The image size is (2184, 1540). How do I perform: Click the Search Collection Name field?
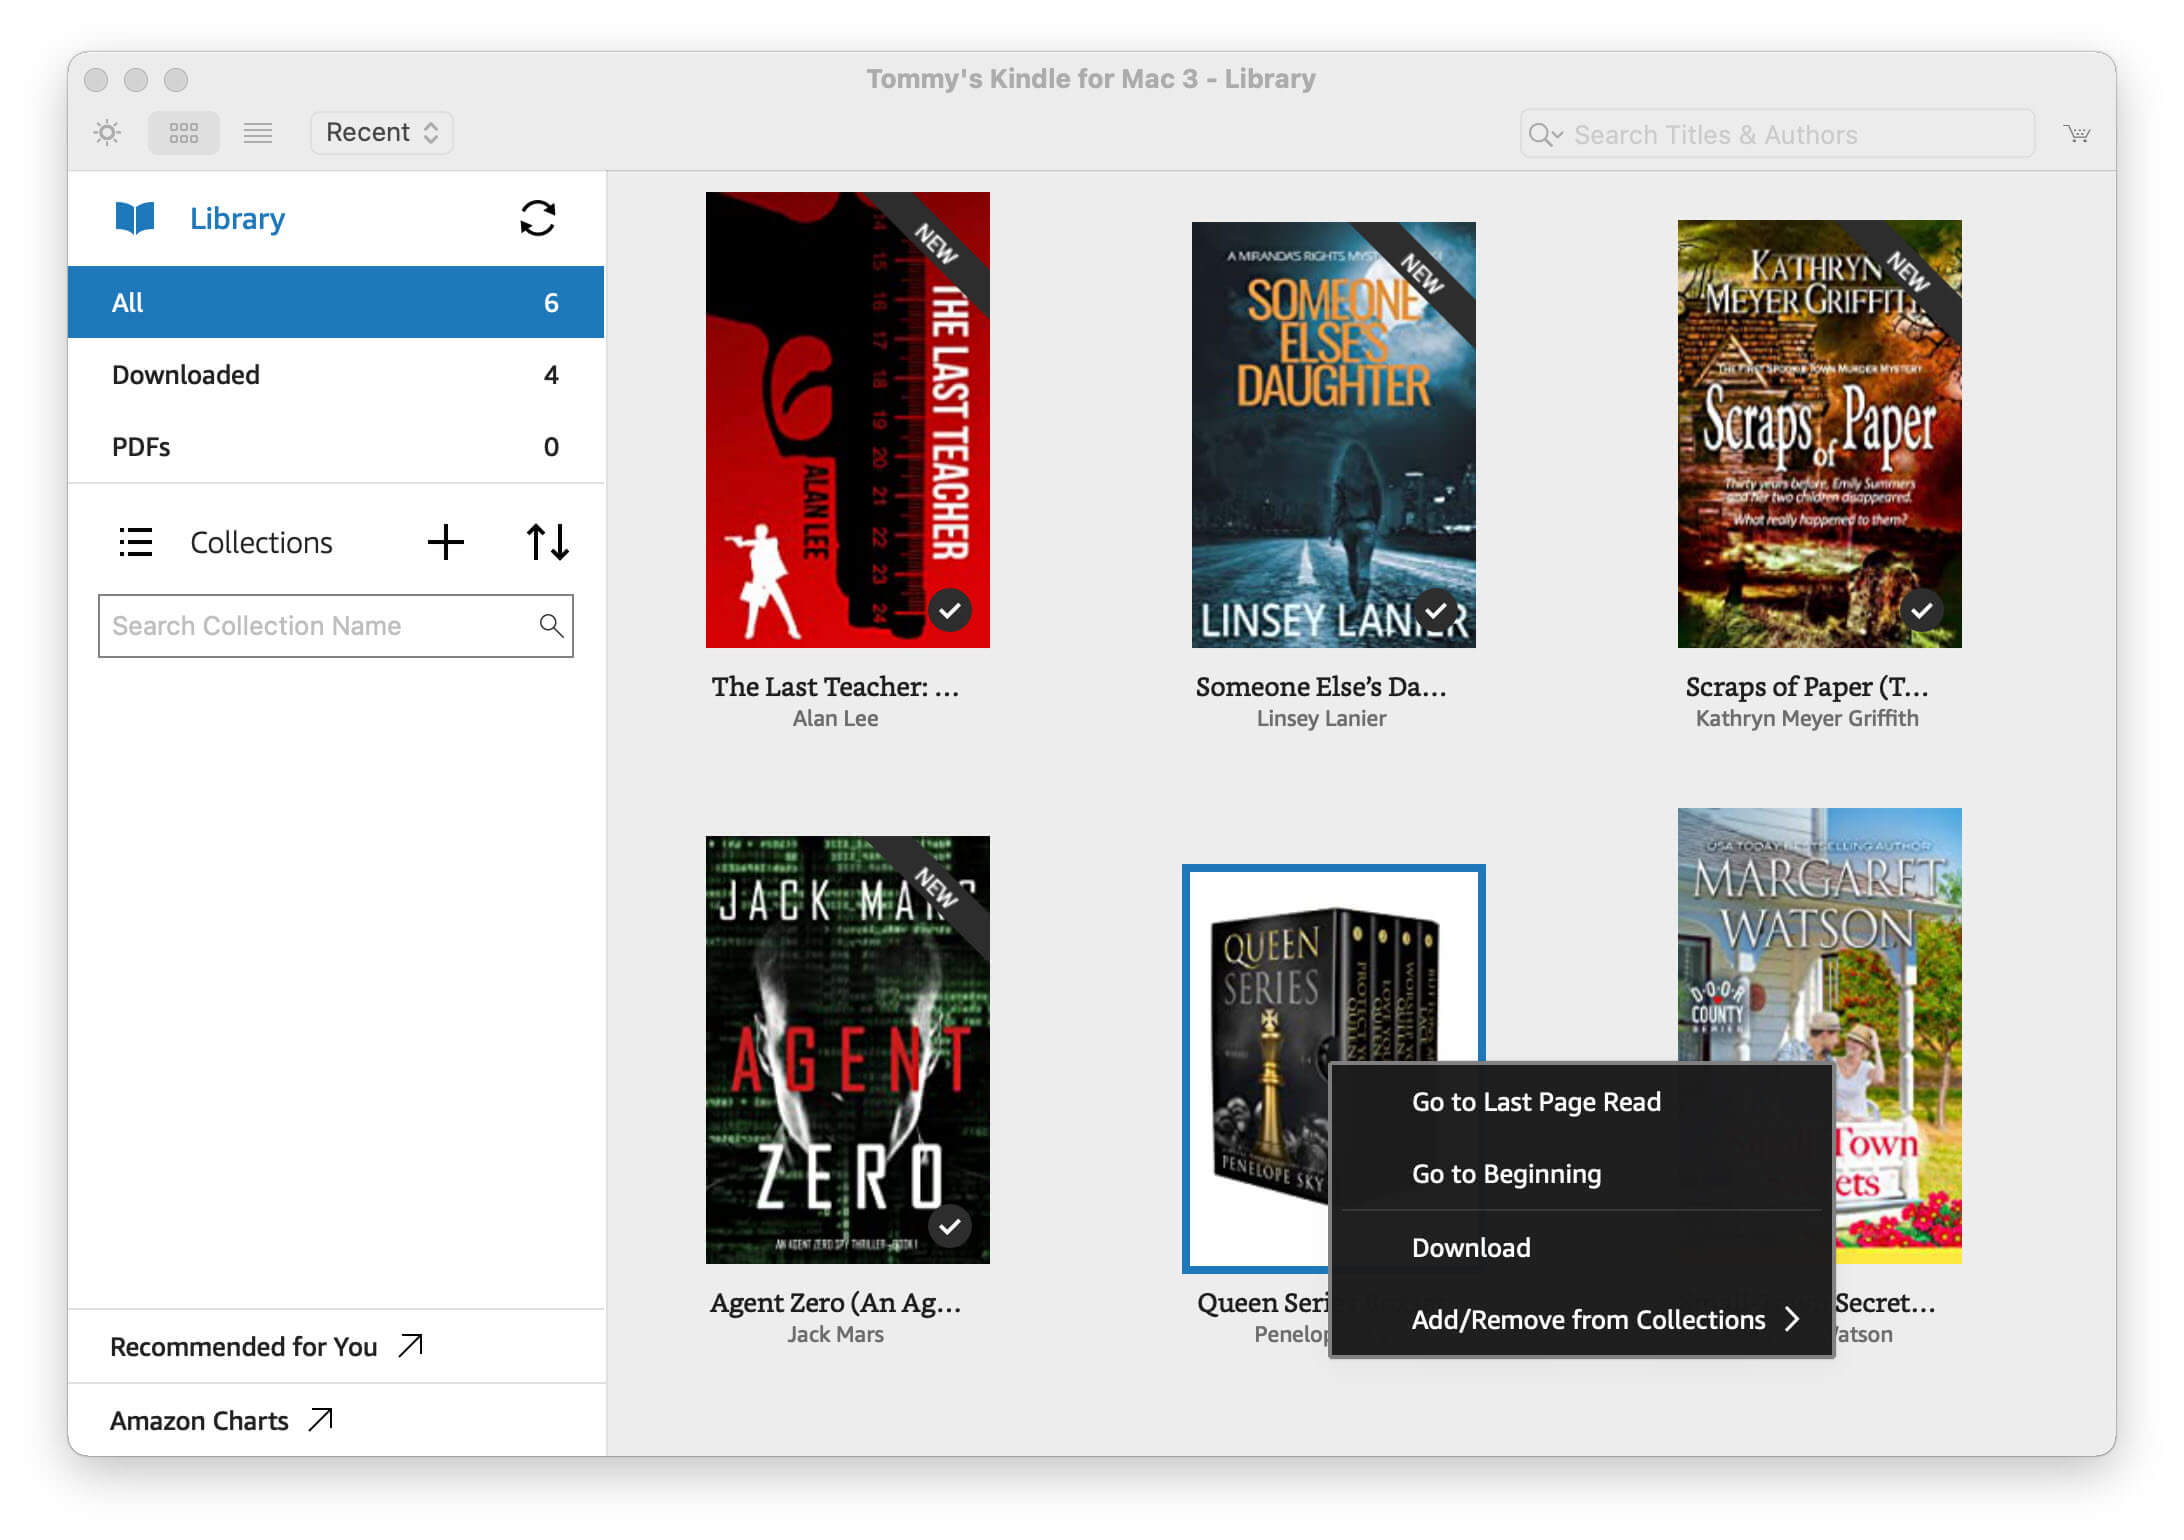(x=336, y=626)
